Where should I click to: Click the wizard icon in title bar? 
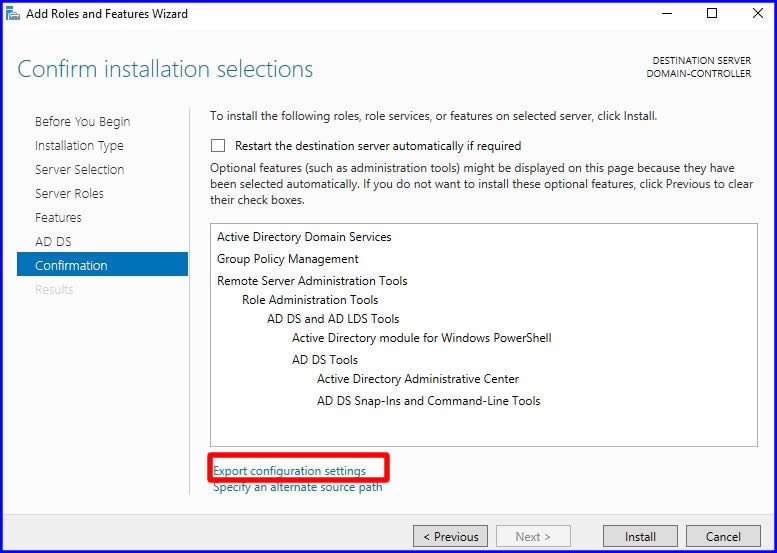(x=12, y=14)
